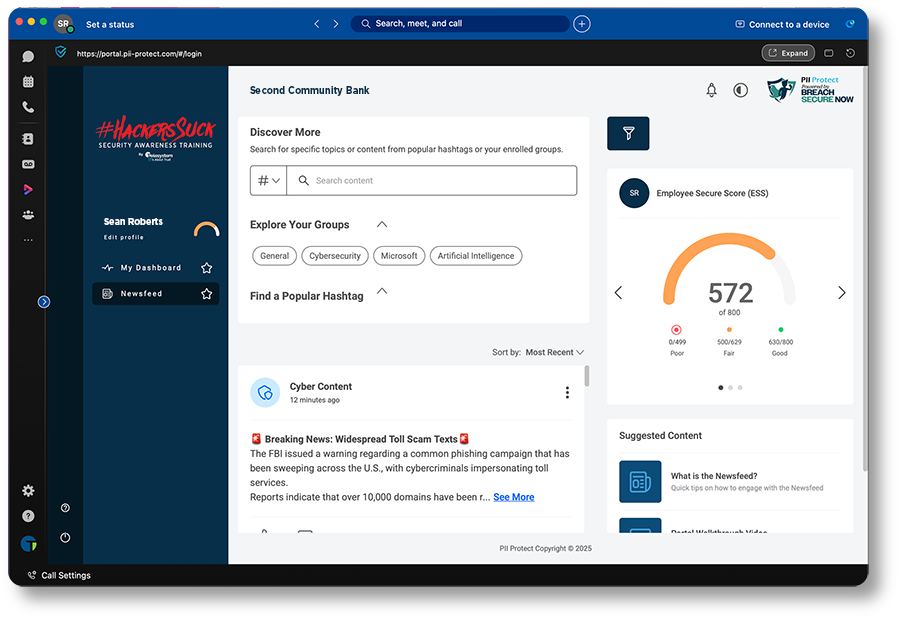
Task: Click the Search, meet, and call bar
Action: pos(460,24)
